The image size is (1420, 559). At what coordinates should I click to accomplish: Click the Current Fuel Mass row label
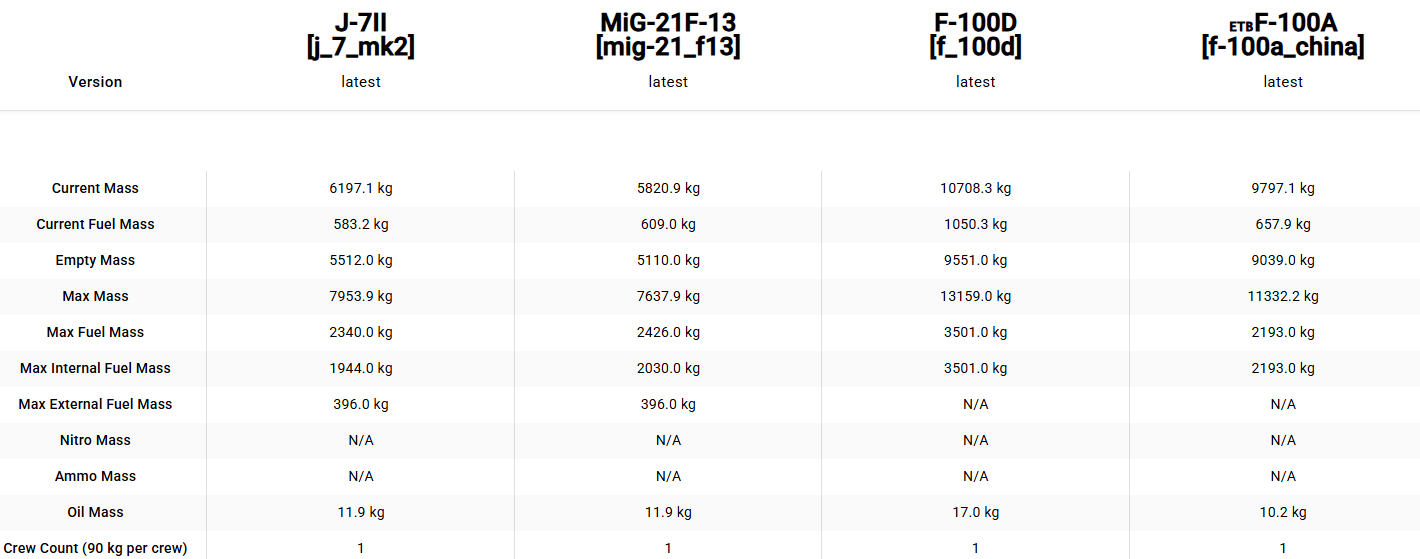[x=95, y=224]
